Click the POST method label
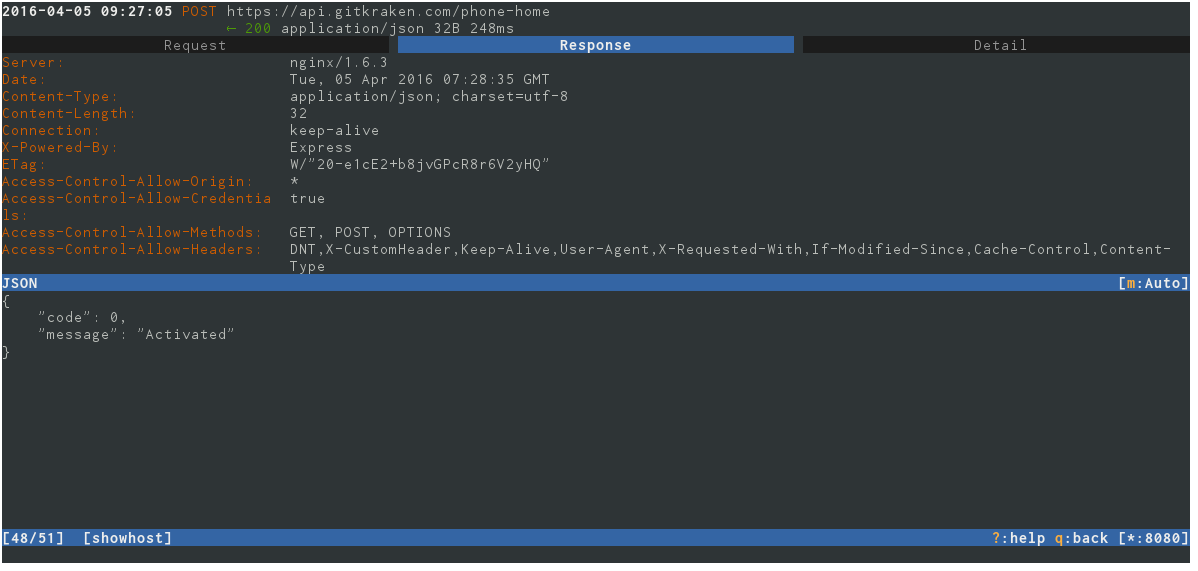The width and height of the screenshot is (1198, 571). point(199,11)
